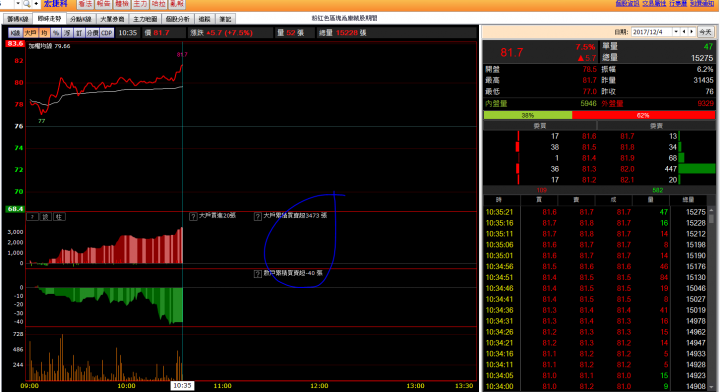The width and height of the screenshot is (720, 392).
Task: Go to the previous date with left arrow
Action: coord(684,32)
